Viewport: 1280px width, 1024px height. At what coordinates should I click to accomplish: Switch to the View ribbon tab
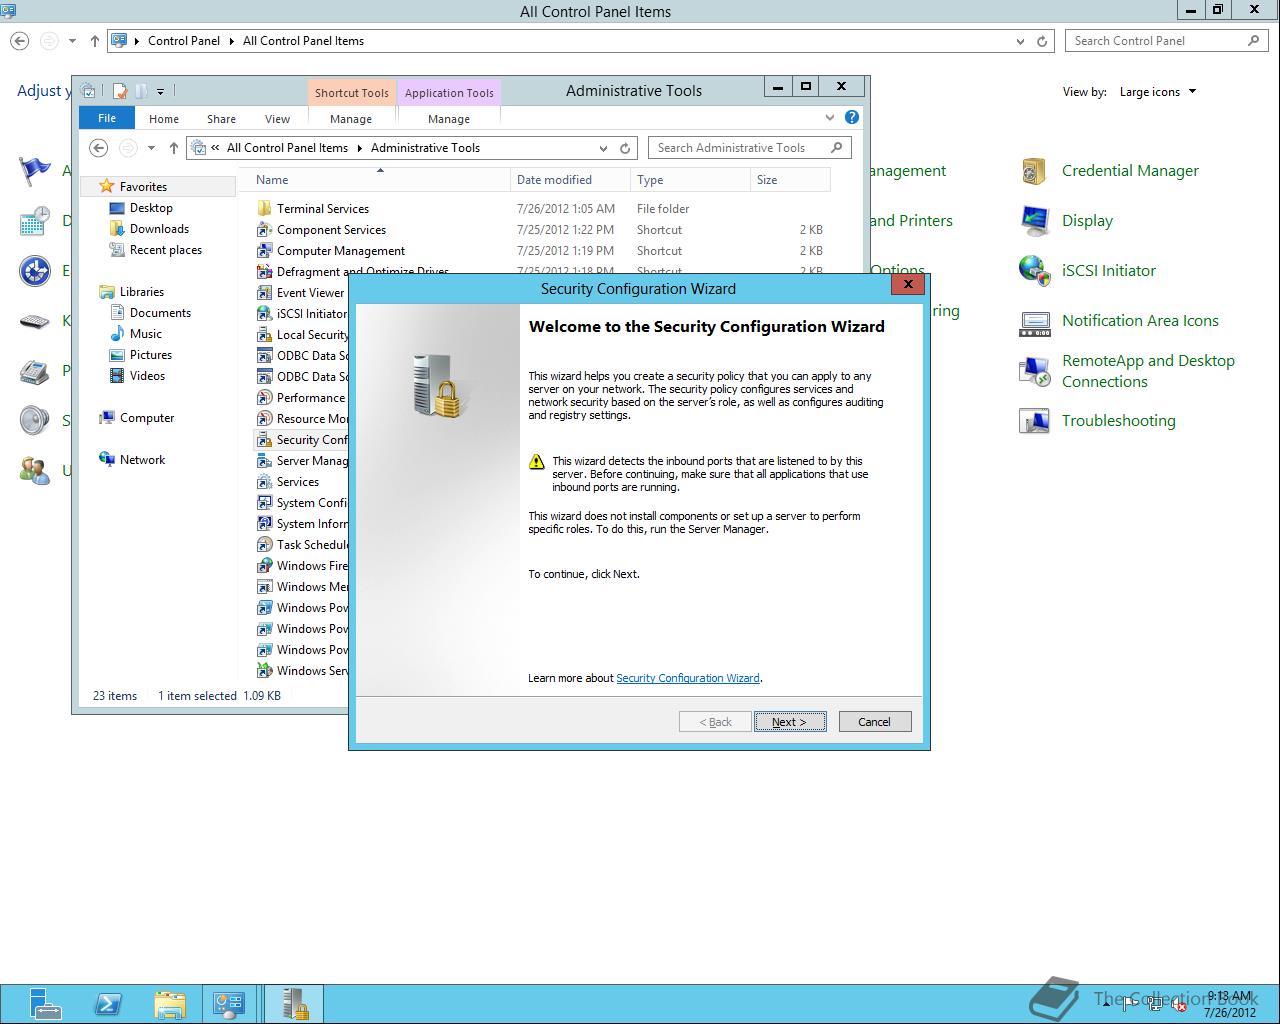pyautogui.click(x=277, y=117)
